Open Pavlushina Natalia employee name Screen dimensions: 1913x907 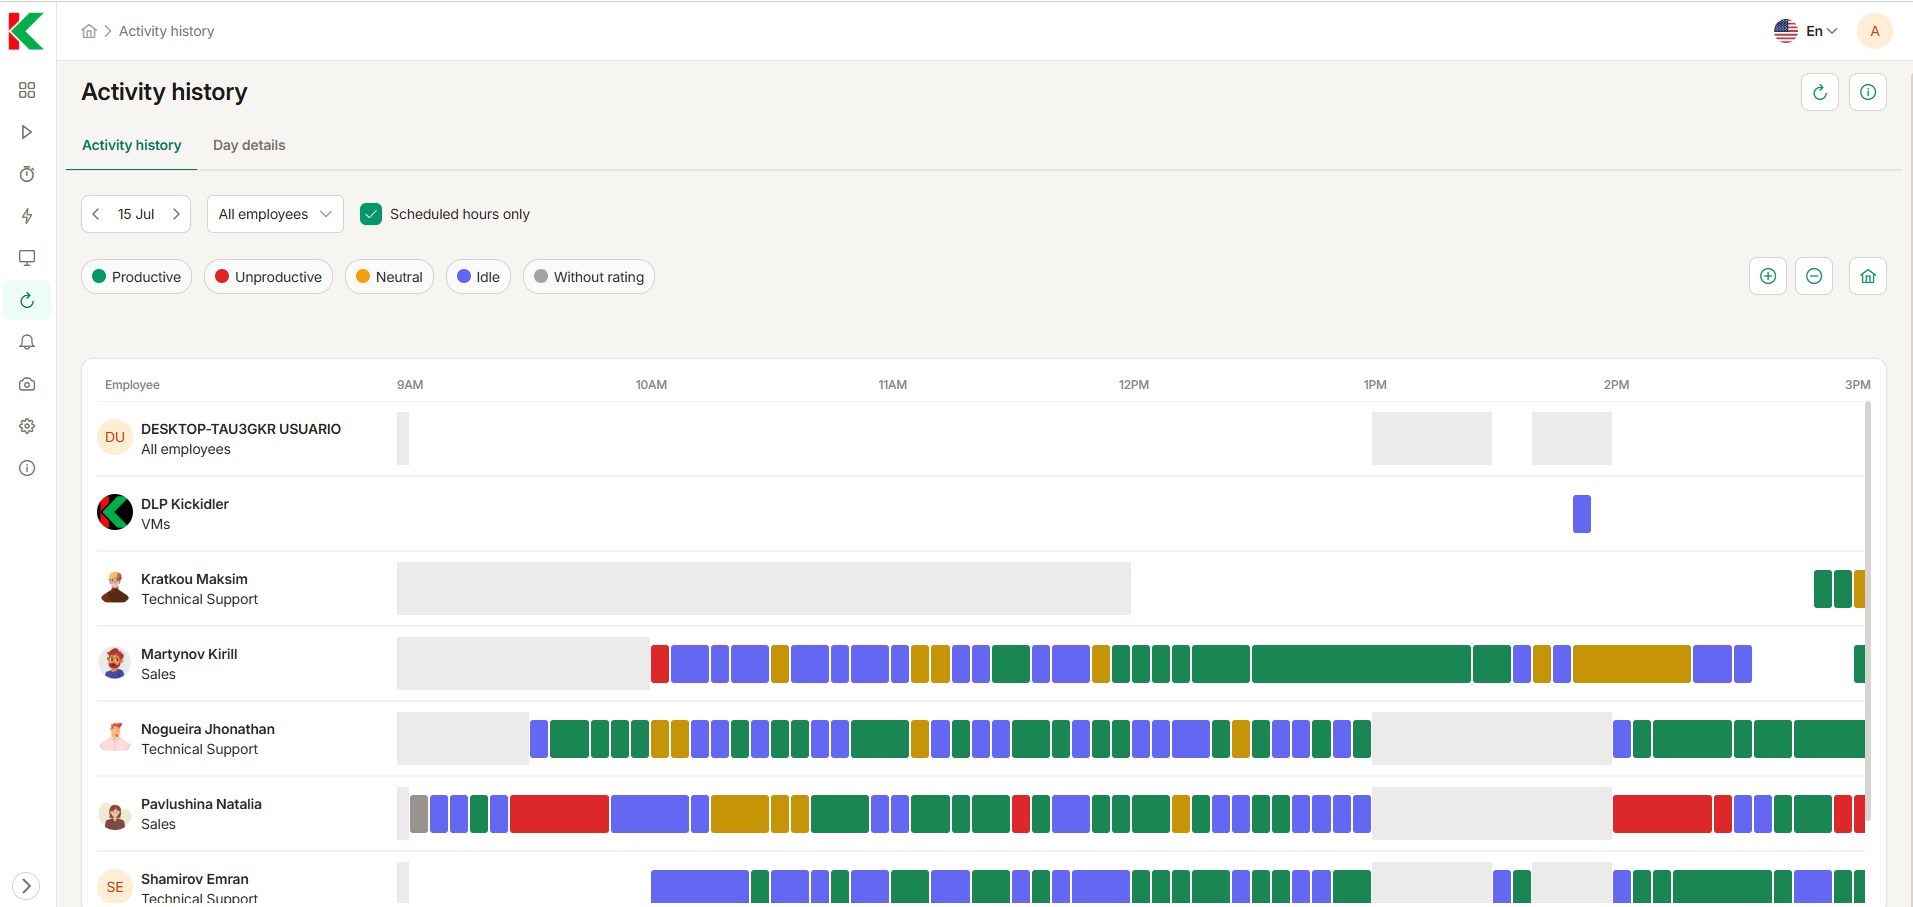[201, 804]
